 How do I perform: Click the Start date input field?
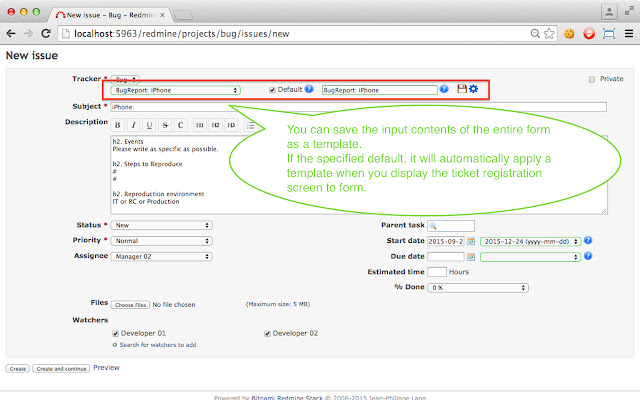446,241
